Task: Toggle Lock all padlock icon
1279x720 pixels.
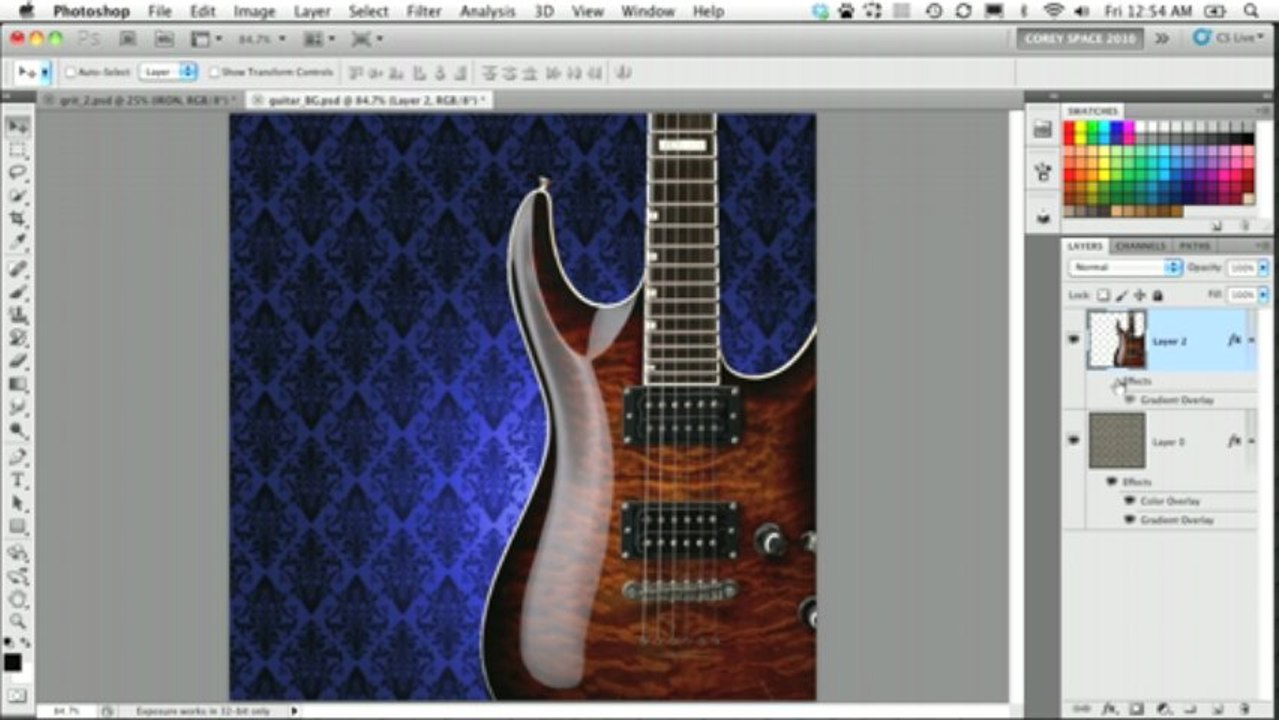Action: (1157, 295)
